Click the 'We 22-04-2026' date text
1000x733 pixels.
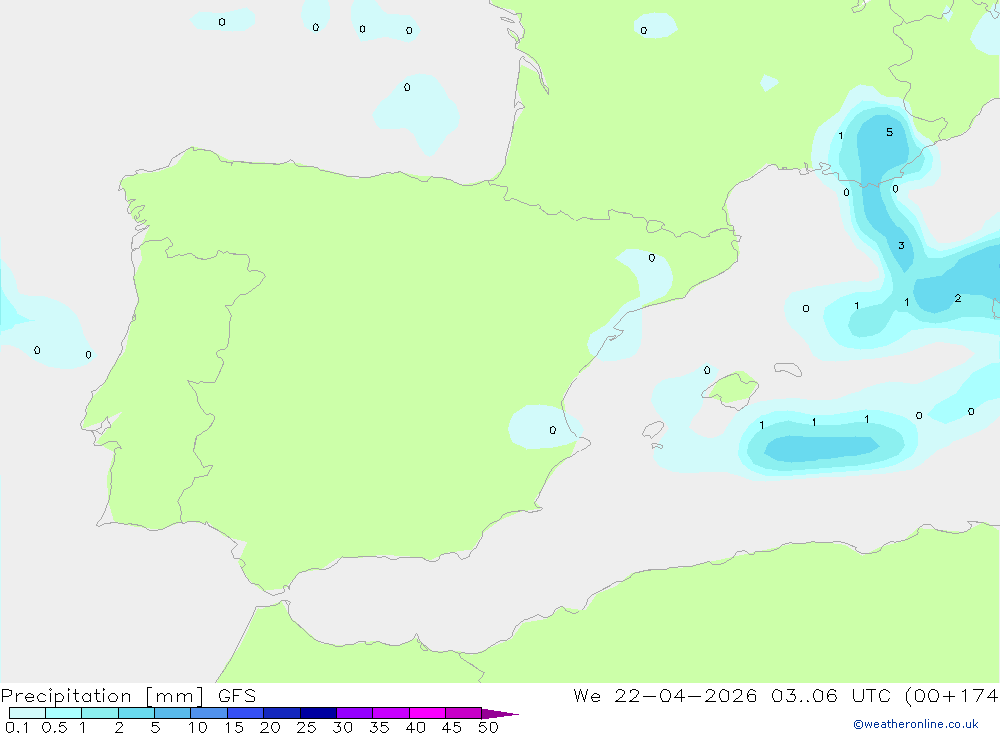point(665,696)
